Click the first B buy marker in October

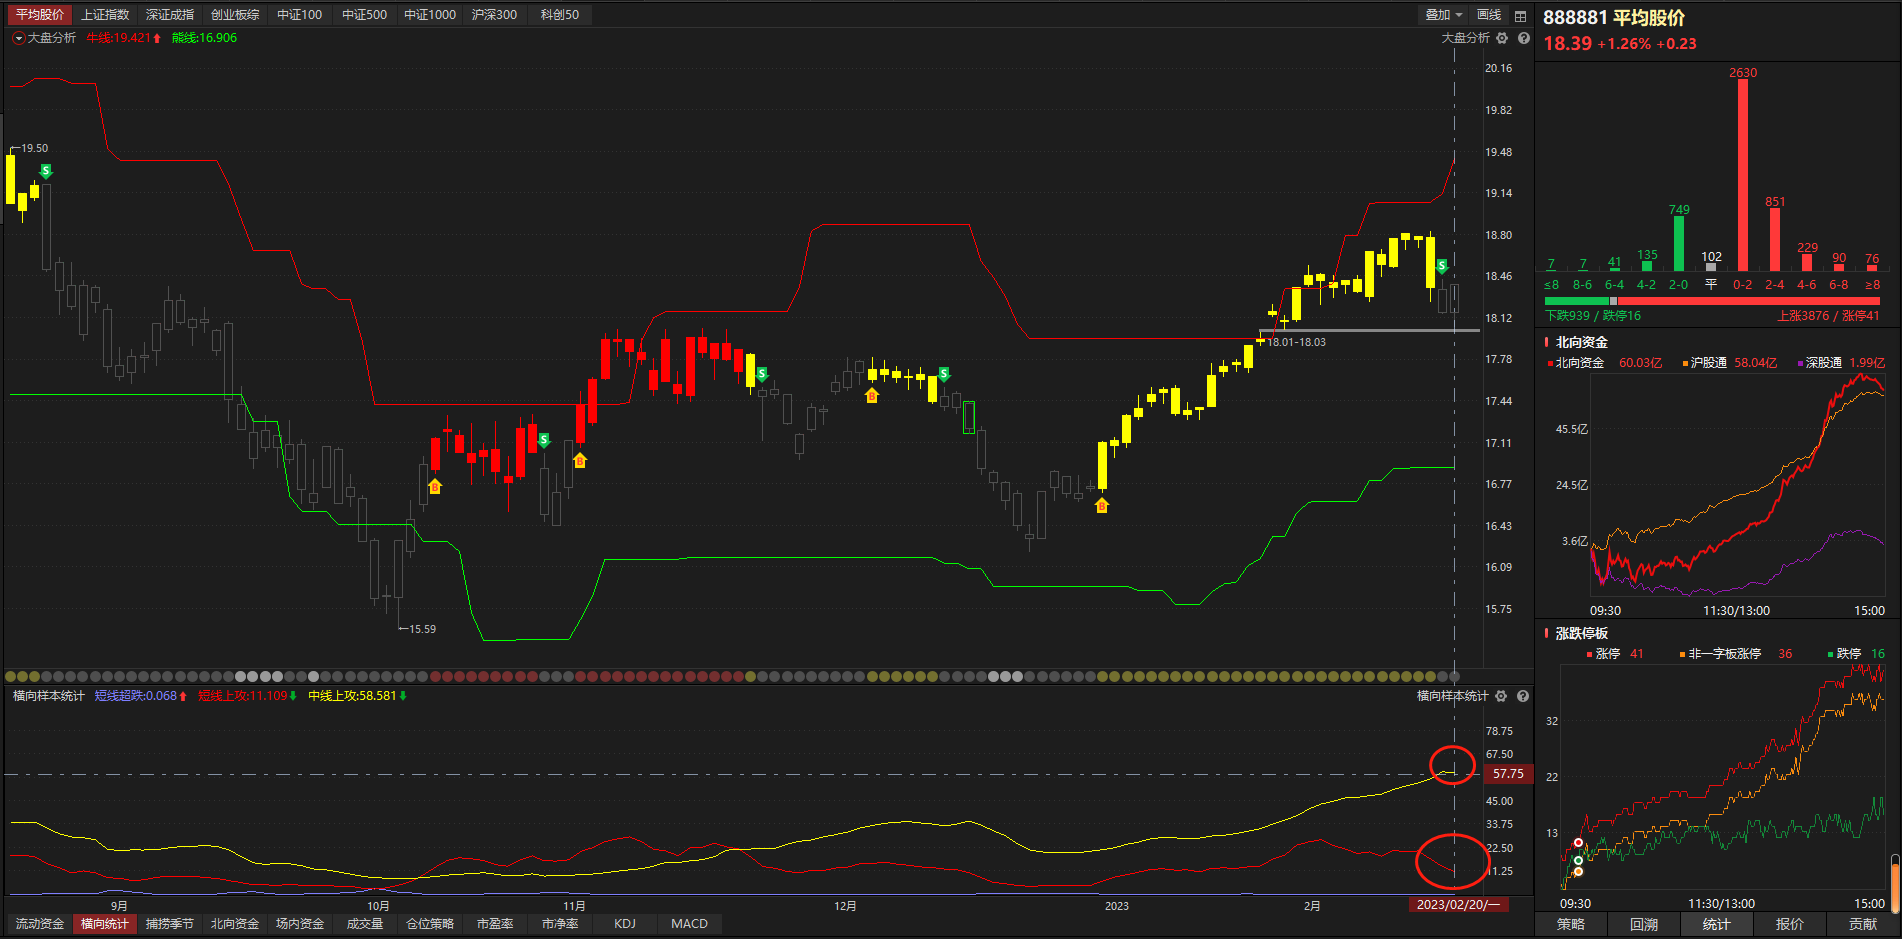(435, 487)
